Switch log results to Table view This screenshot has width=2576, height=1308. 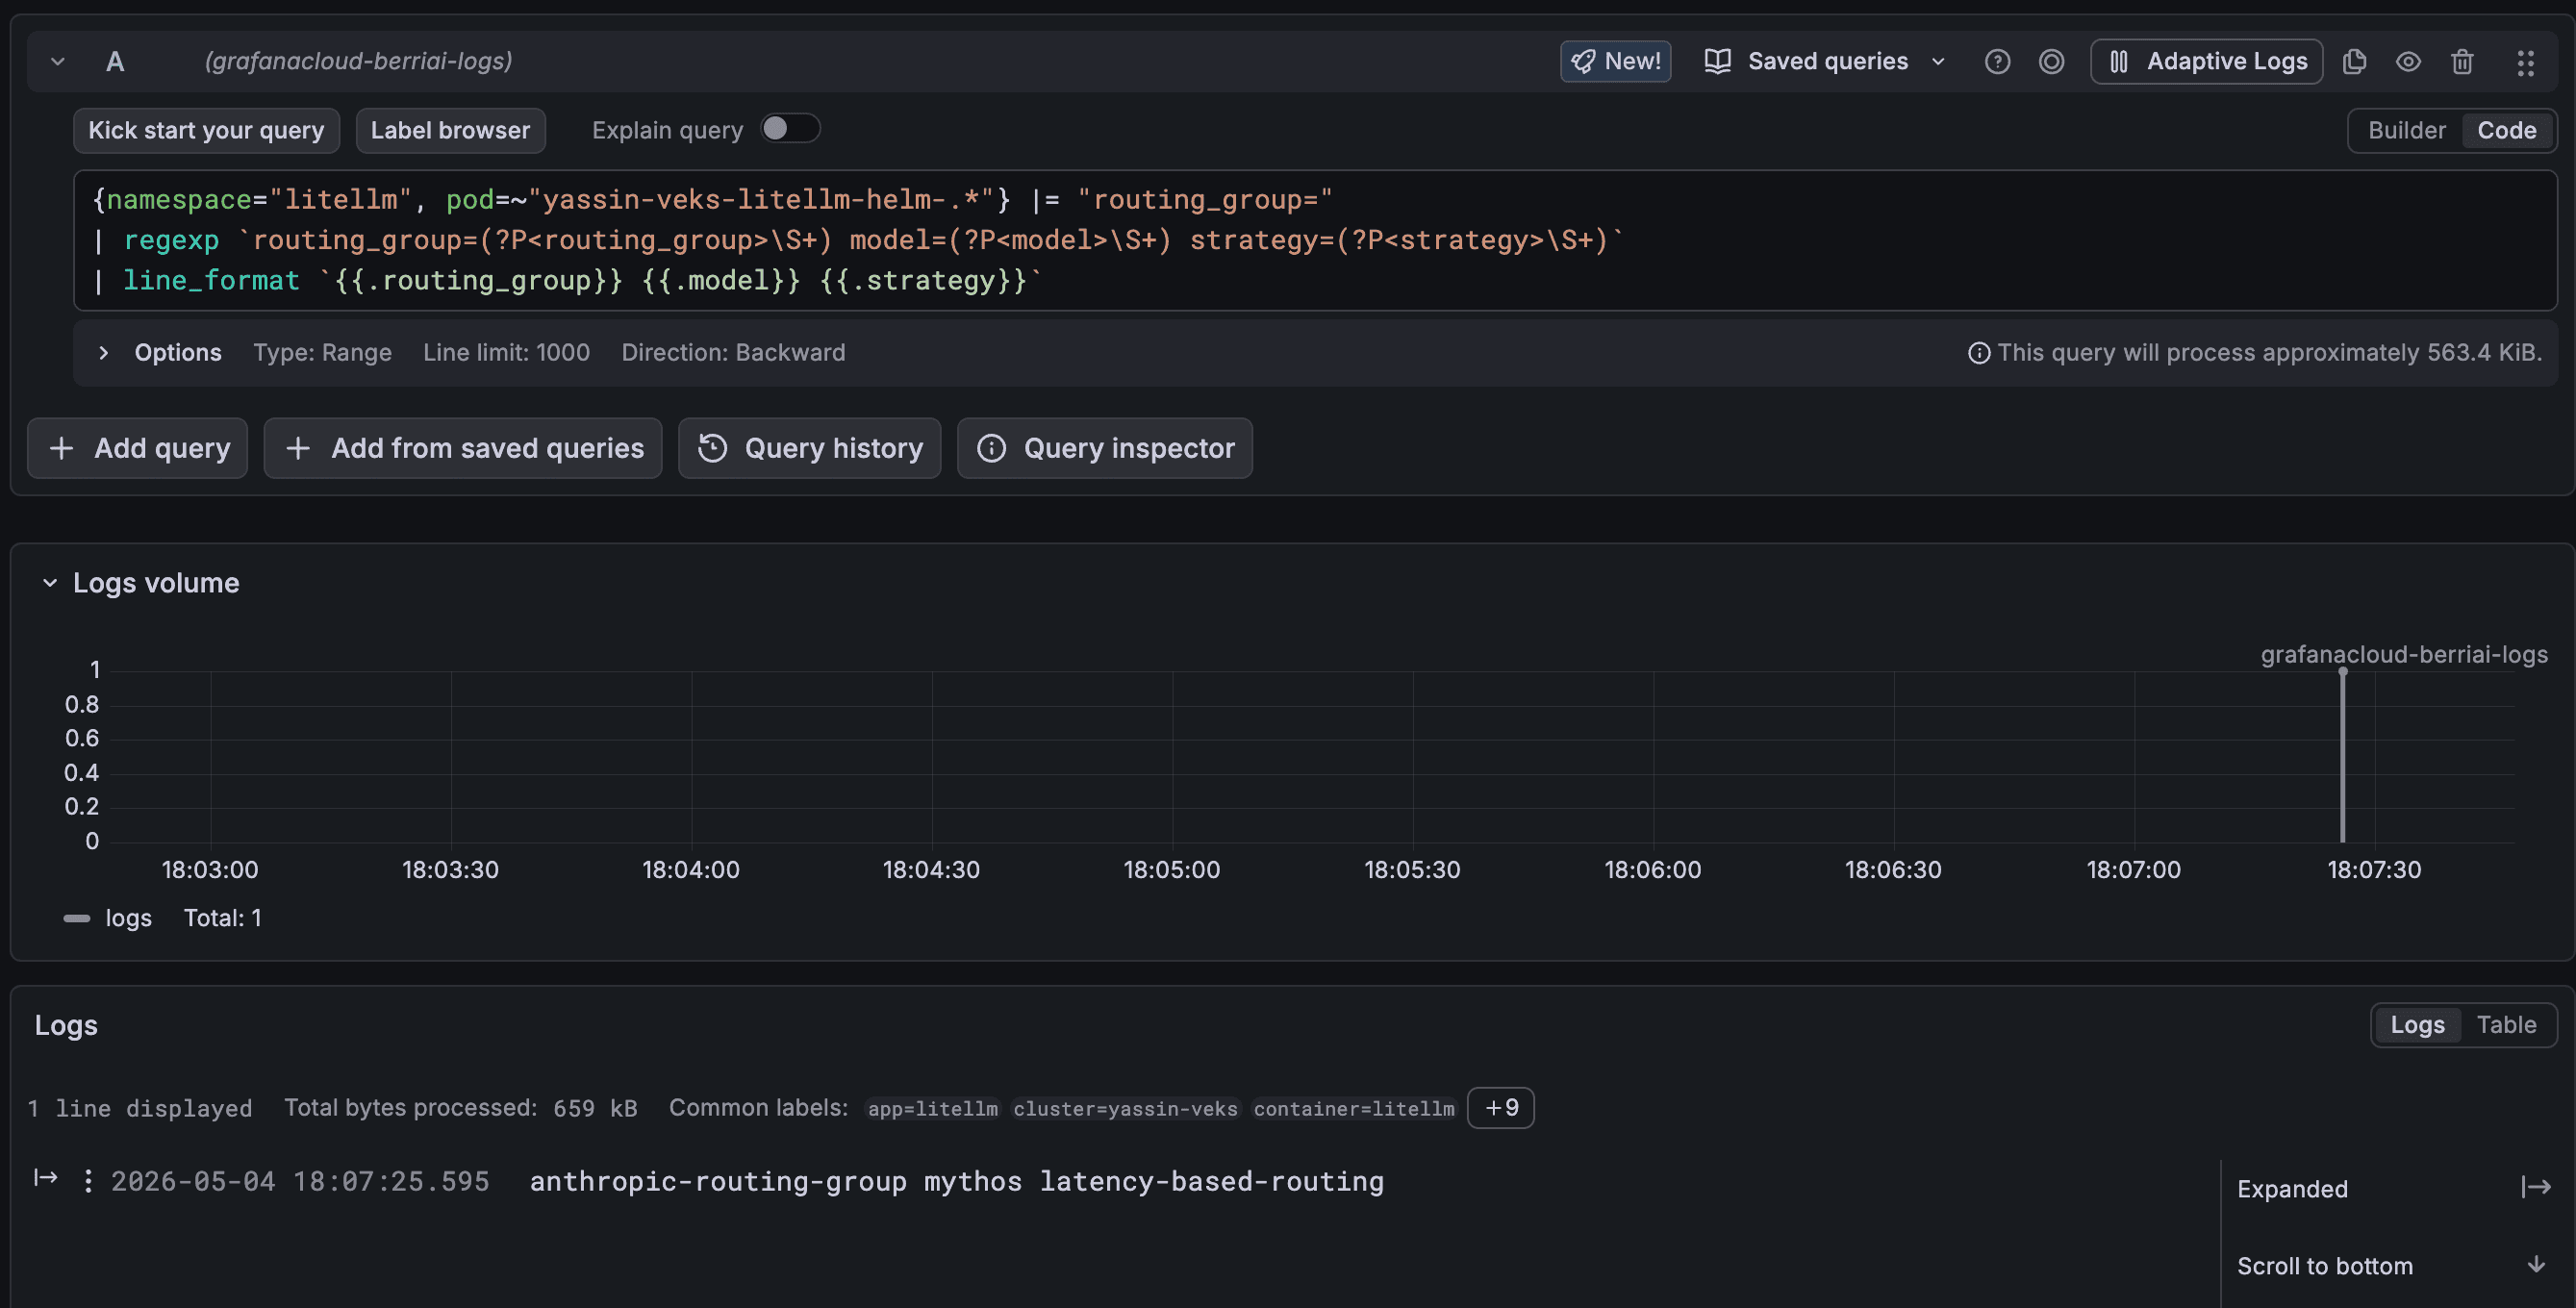click(x=2505, y=1025)
